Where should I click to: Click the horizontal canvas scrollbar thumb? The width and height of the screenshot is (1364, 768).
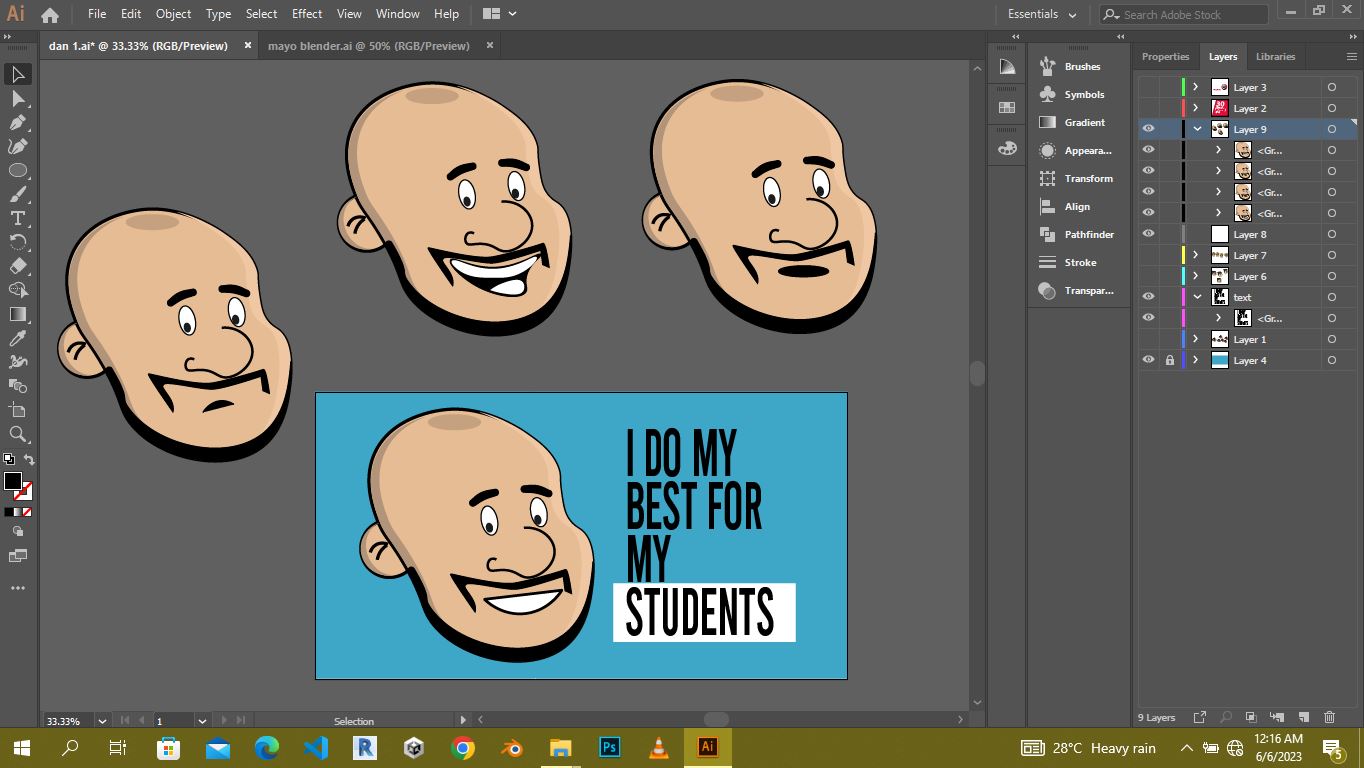point(716,719)
